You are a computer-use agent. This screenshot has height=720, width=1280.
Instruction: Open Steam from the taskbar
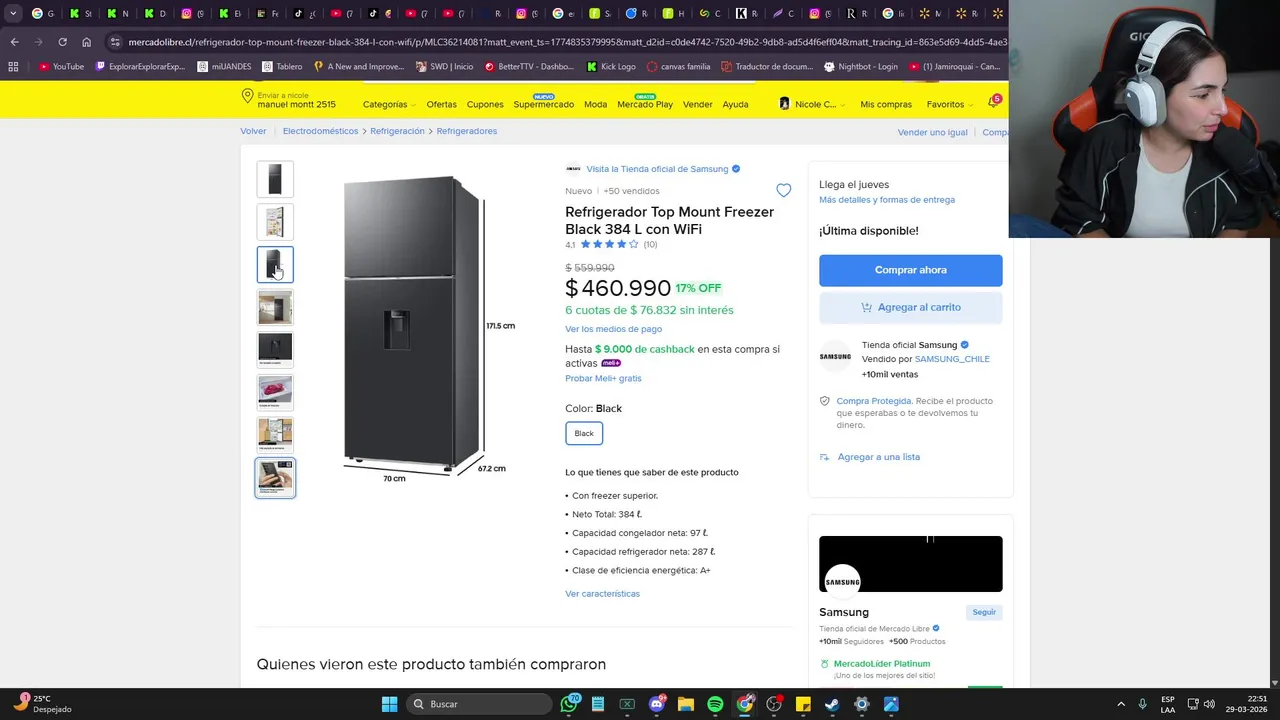(832, 704)
